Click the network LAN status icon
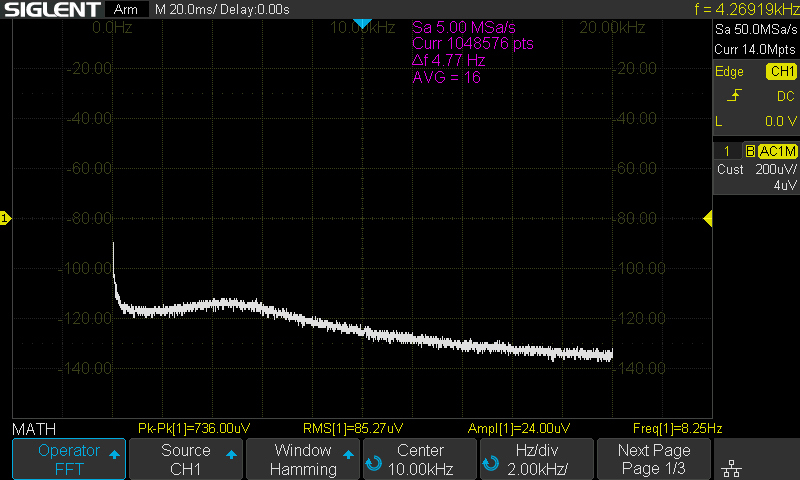Screen dimensions: 800x480 point(732,468)
